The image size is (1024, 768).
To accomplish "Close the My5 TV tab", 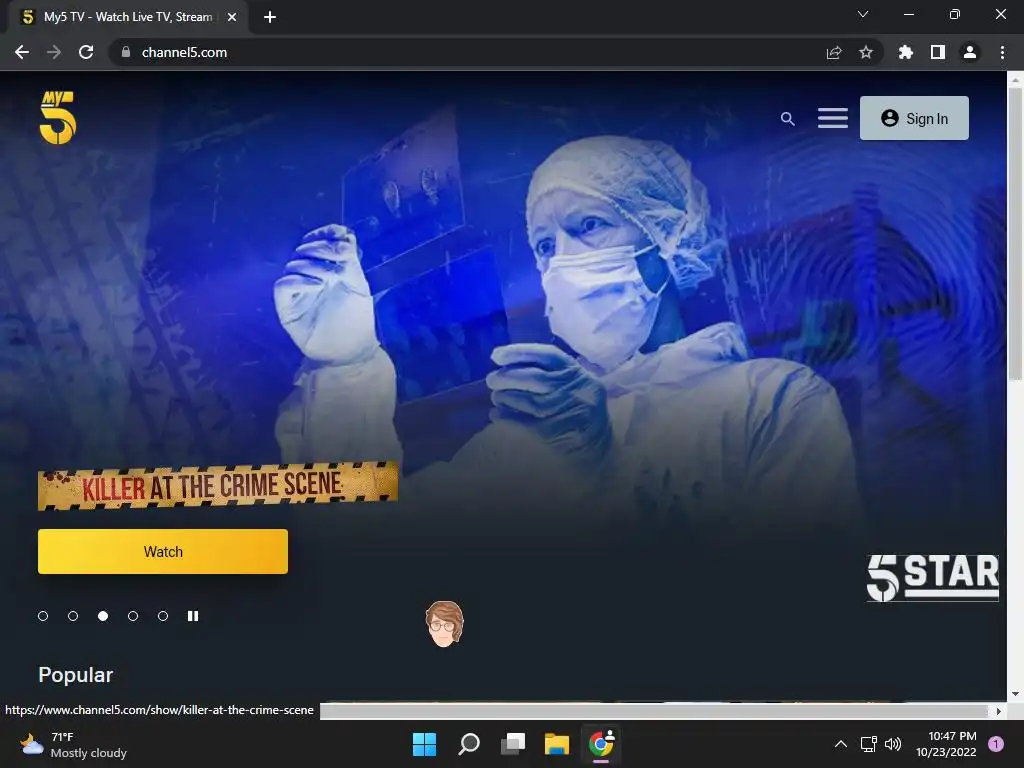I will click(x=232, y=17).
